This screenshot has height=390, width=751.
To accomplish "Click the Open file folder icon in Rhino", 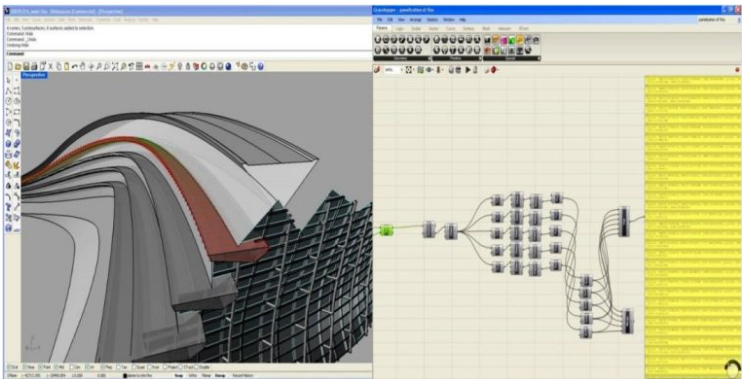I will pyautogui.click(x=18, y=66).
